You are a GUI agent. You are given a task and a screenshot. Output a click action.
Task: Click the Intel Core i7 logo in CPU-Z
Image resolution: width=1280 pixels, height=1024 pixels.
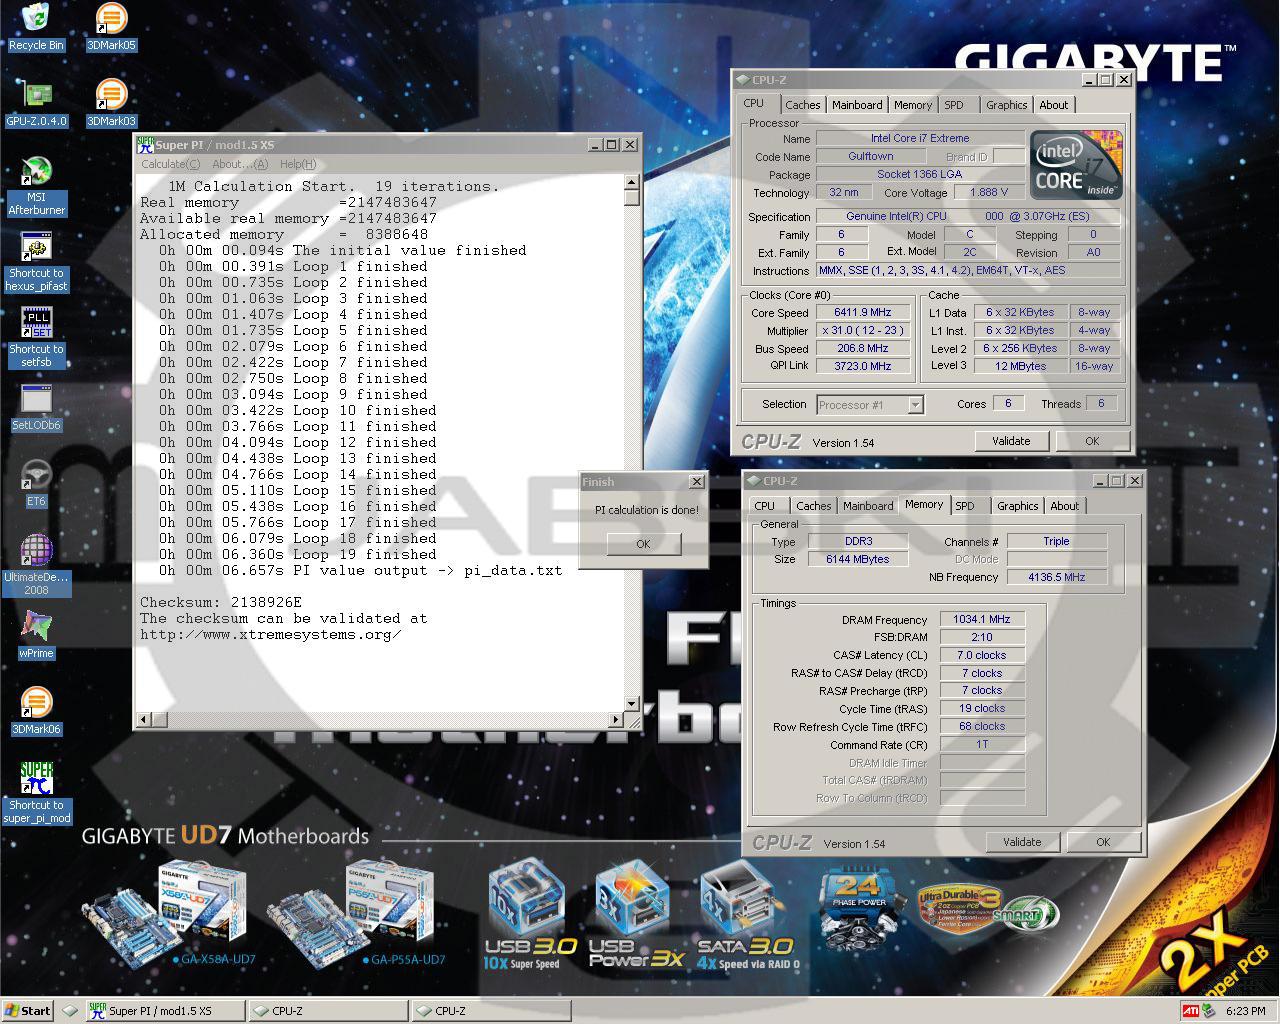pos(1076,165)
